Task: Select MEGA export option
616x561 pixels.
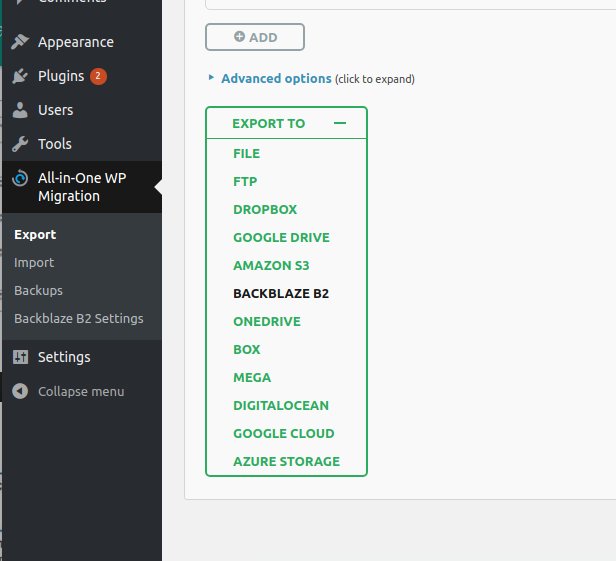Action: coord(252,378)
